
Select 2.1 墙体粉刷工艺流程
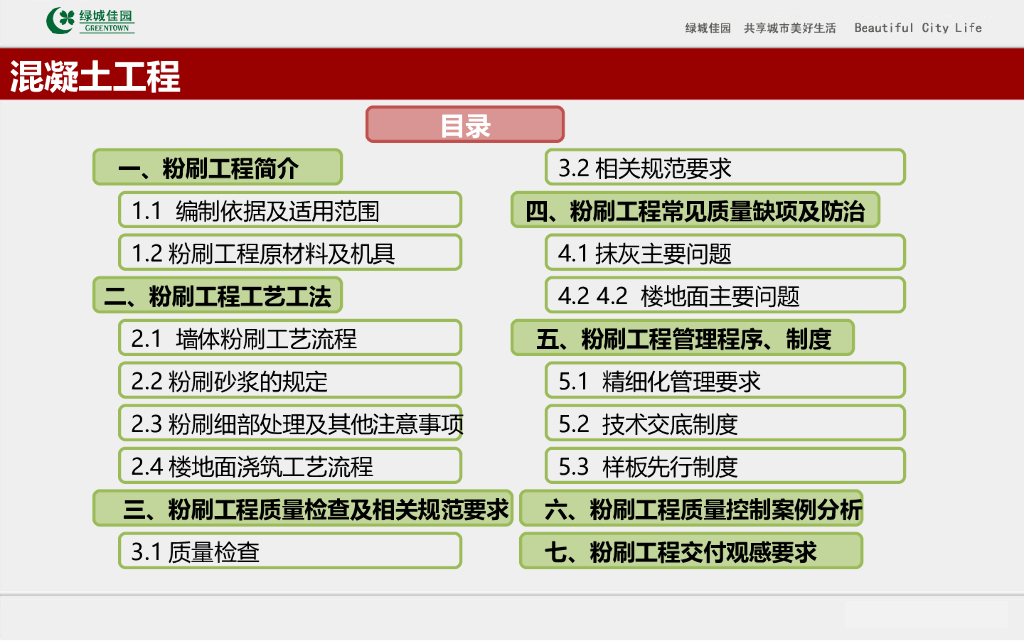click(x=290, y=338)
